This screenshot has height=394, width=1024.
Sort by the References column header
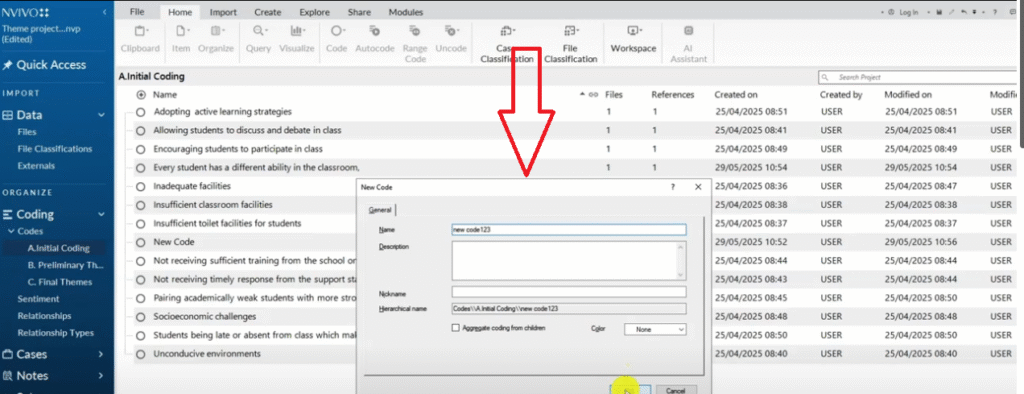tap(673, 95)
